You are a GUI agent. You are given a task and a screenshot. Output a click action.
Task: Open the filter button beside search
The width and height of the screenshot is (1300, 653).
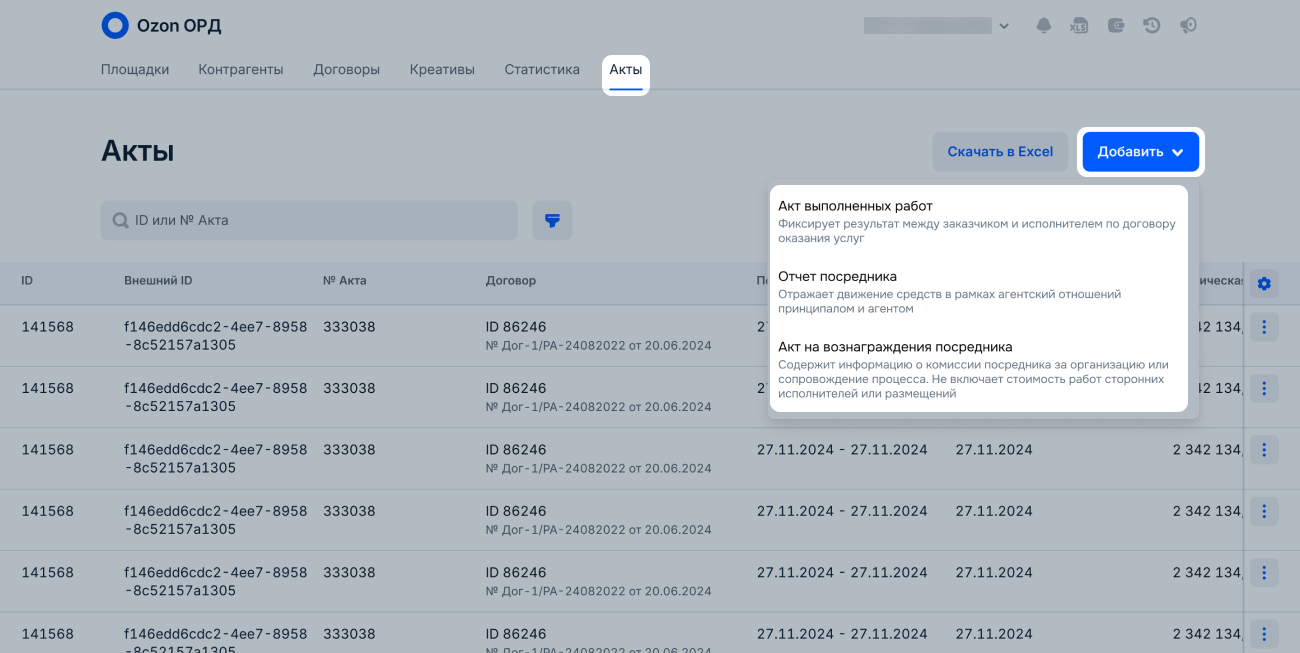552,220
